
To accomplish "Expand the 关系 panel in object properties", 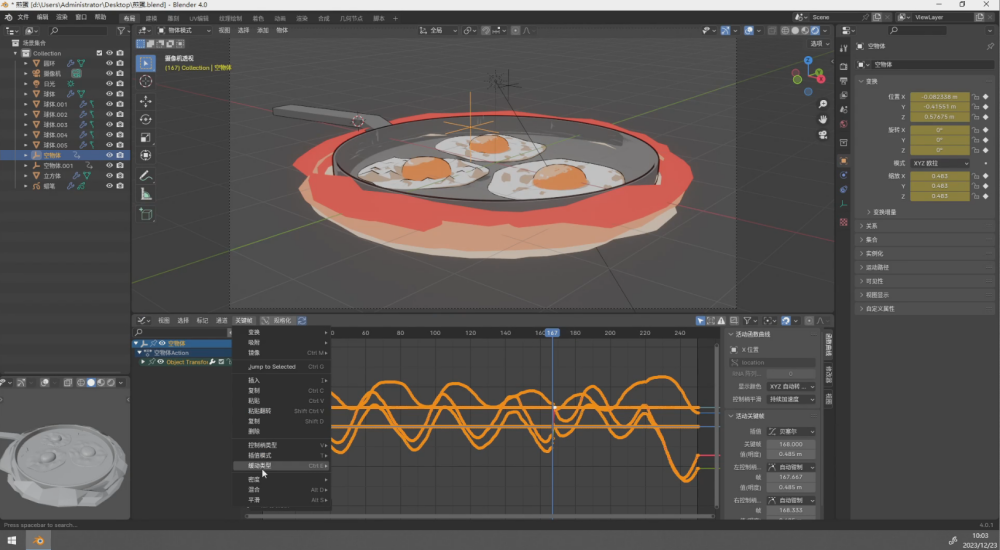I will (870, 226).
